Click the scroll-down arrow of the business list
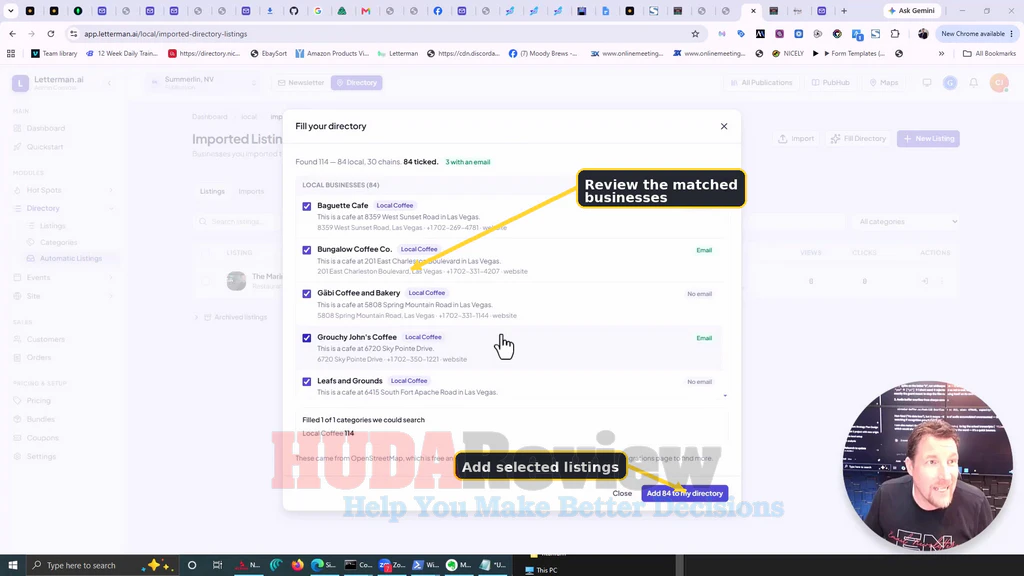 (725, 396)
